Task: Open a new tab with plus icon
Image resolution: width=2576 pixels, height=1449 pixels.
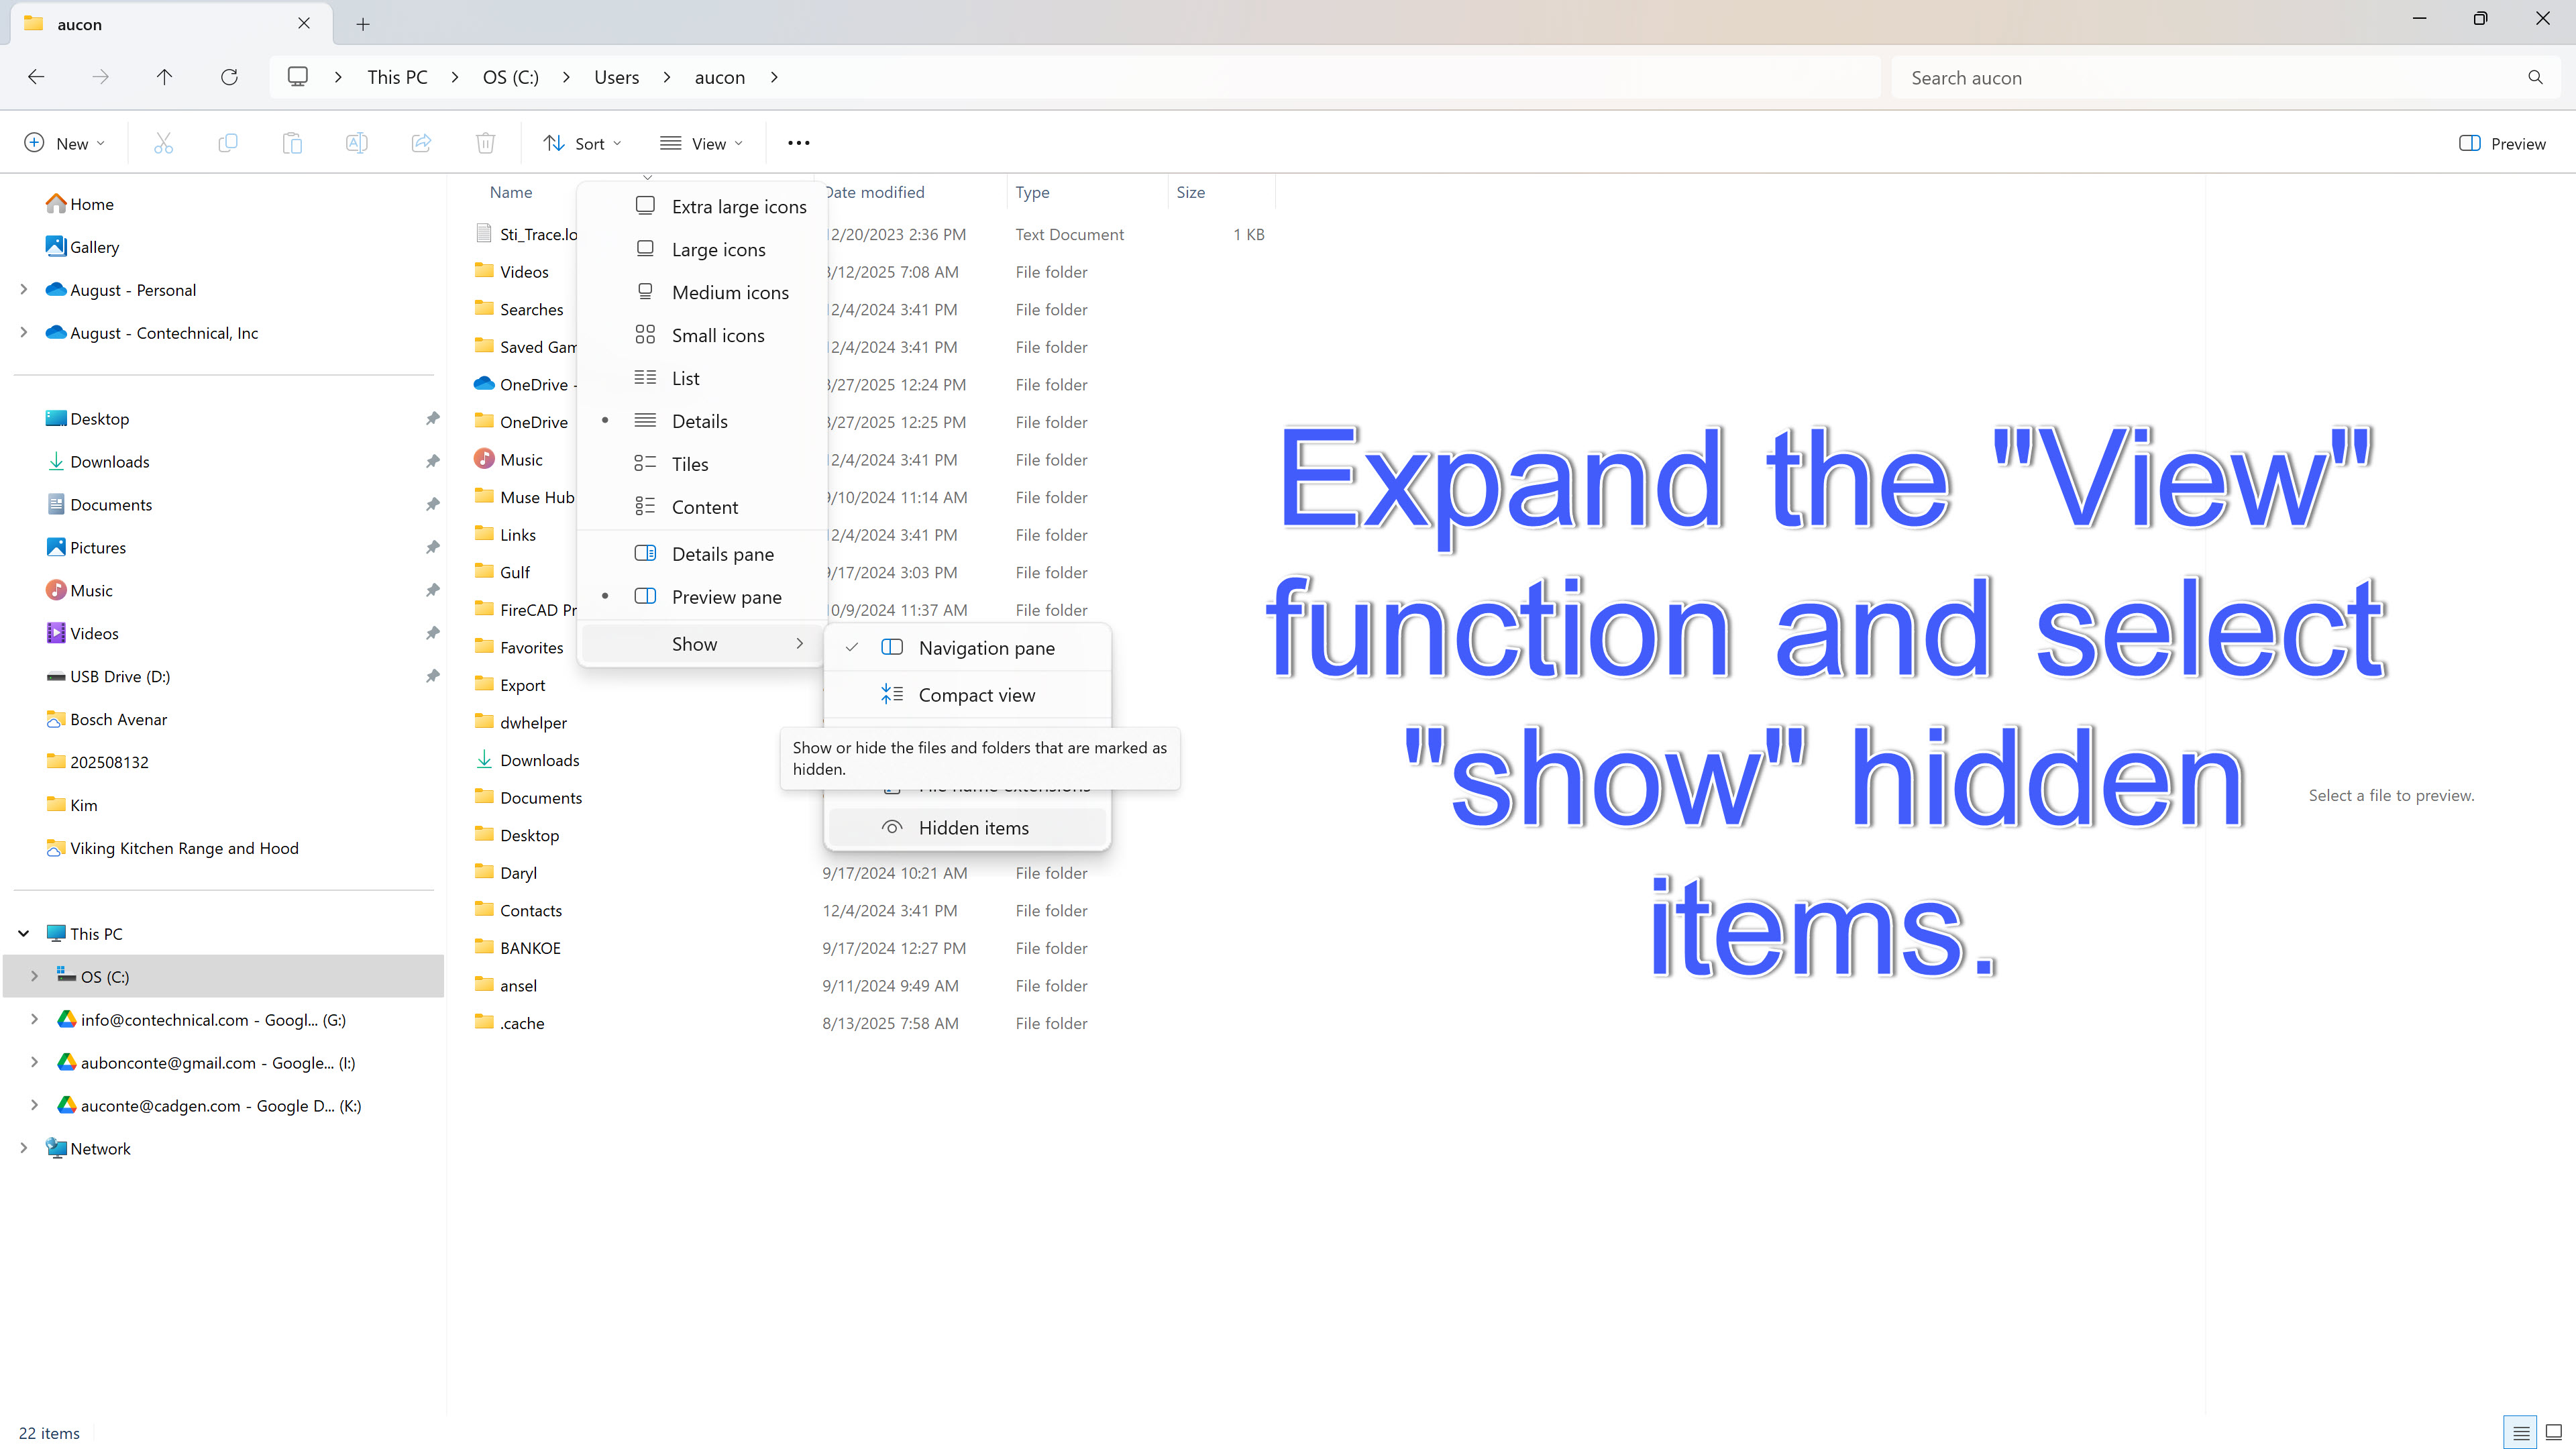Action: click(363, 24)
